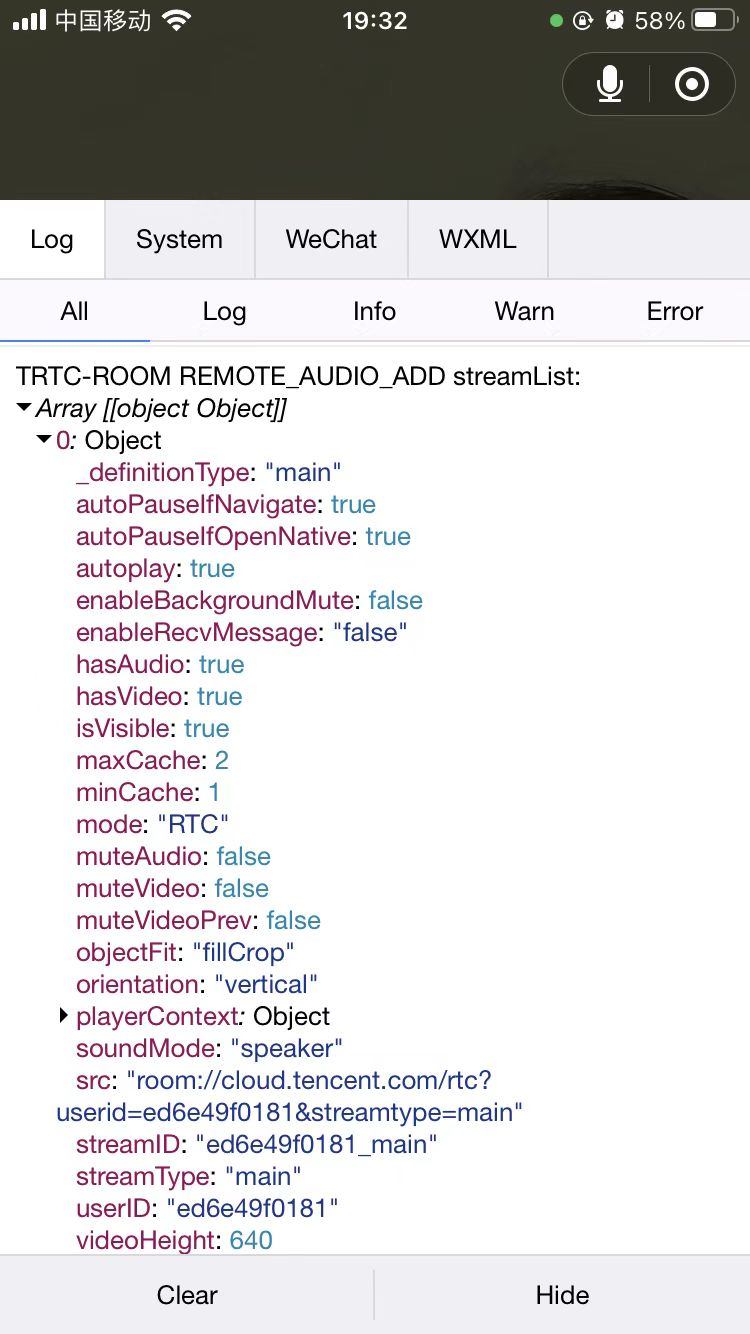Tap the battery indicator in status bar
750x1334 pixels.
tap(715, 21)
